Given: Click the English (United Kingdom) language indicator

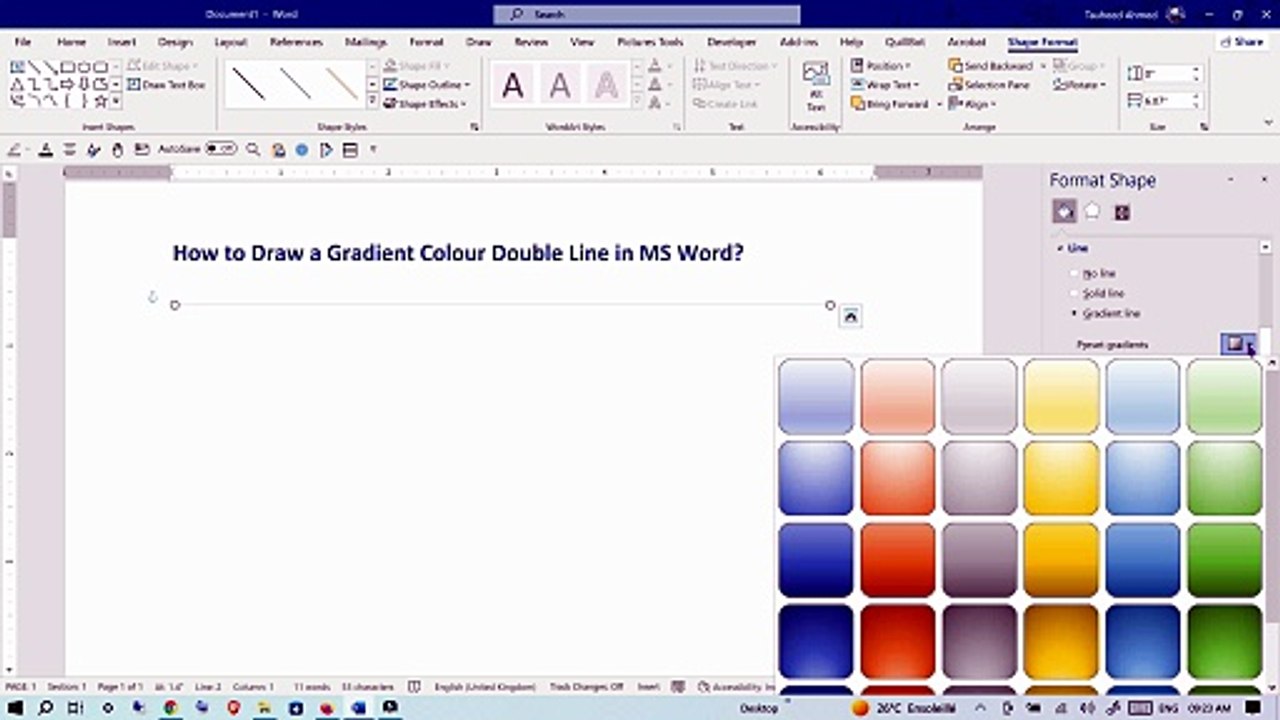Looking at the screenshot, I should [486, 687].
